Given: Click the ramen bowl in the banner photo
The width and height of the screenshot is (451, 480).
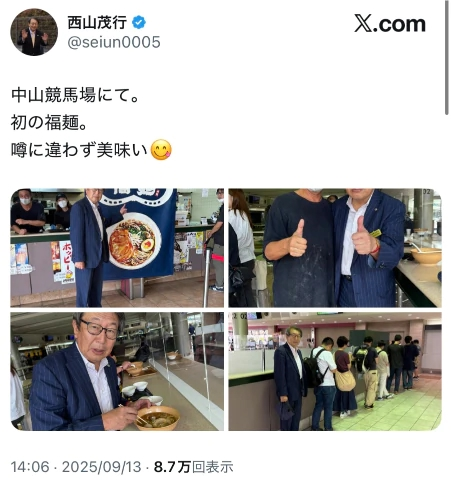Looking at the screenshot, I should [x=134, y=241].
